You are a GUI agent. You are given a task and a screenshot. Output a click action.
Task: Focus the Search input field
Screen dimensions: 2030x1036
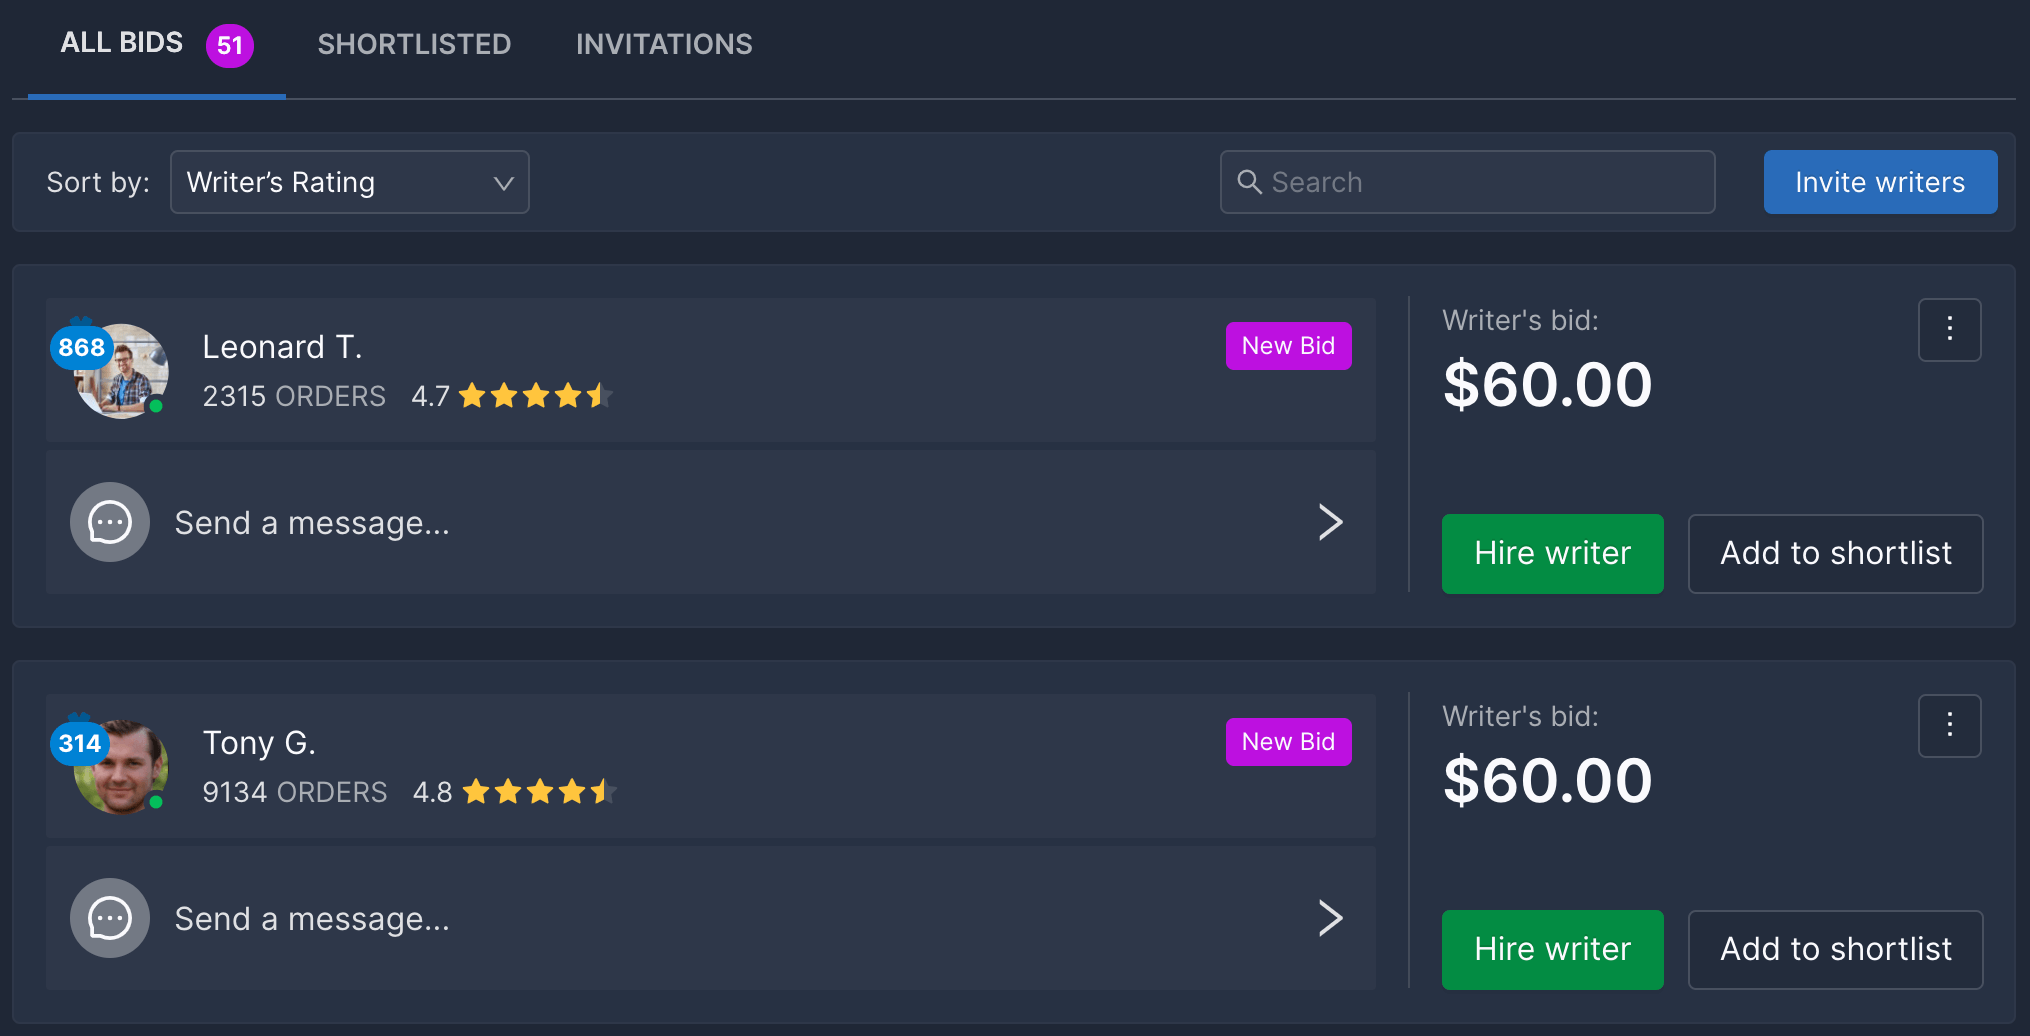tap(1480, 182)
